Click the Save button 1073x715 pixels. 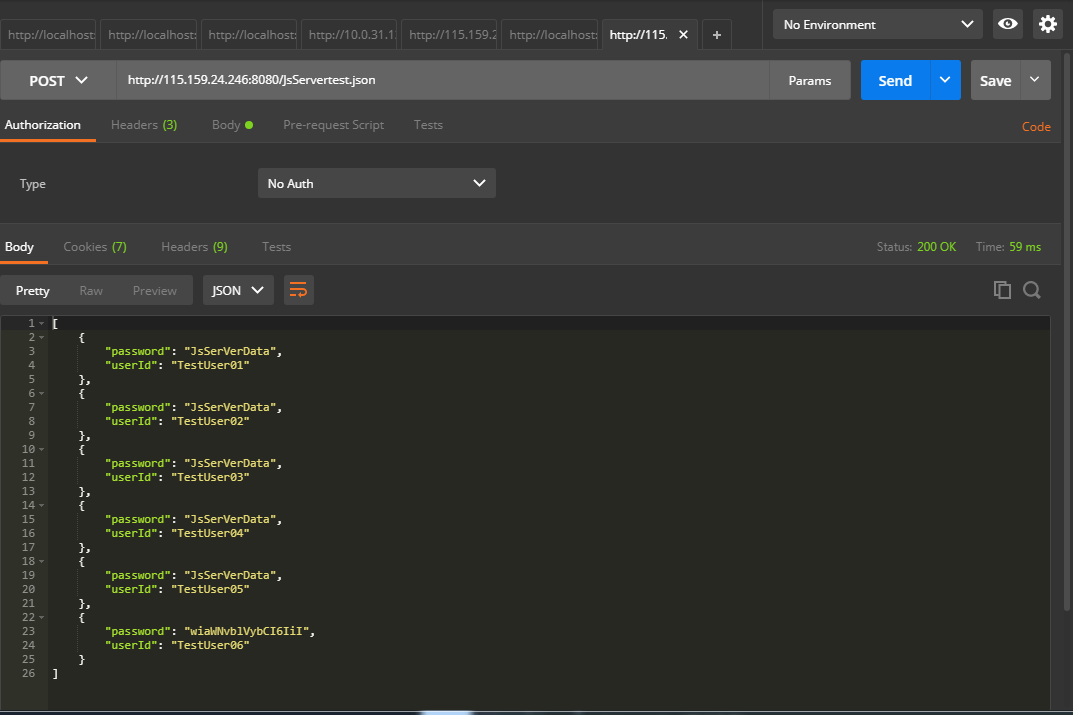(x=996, y=80)
